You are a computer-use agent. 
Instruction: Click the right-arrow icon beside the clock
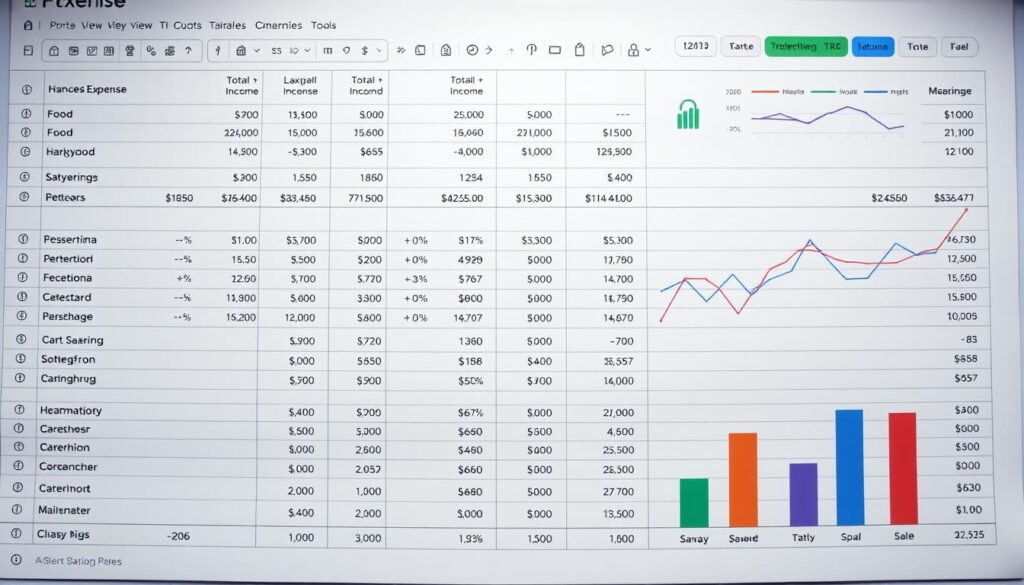pos(488,50)
